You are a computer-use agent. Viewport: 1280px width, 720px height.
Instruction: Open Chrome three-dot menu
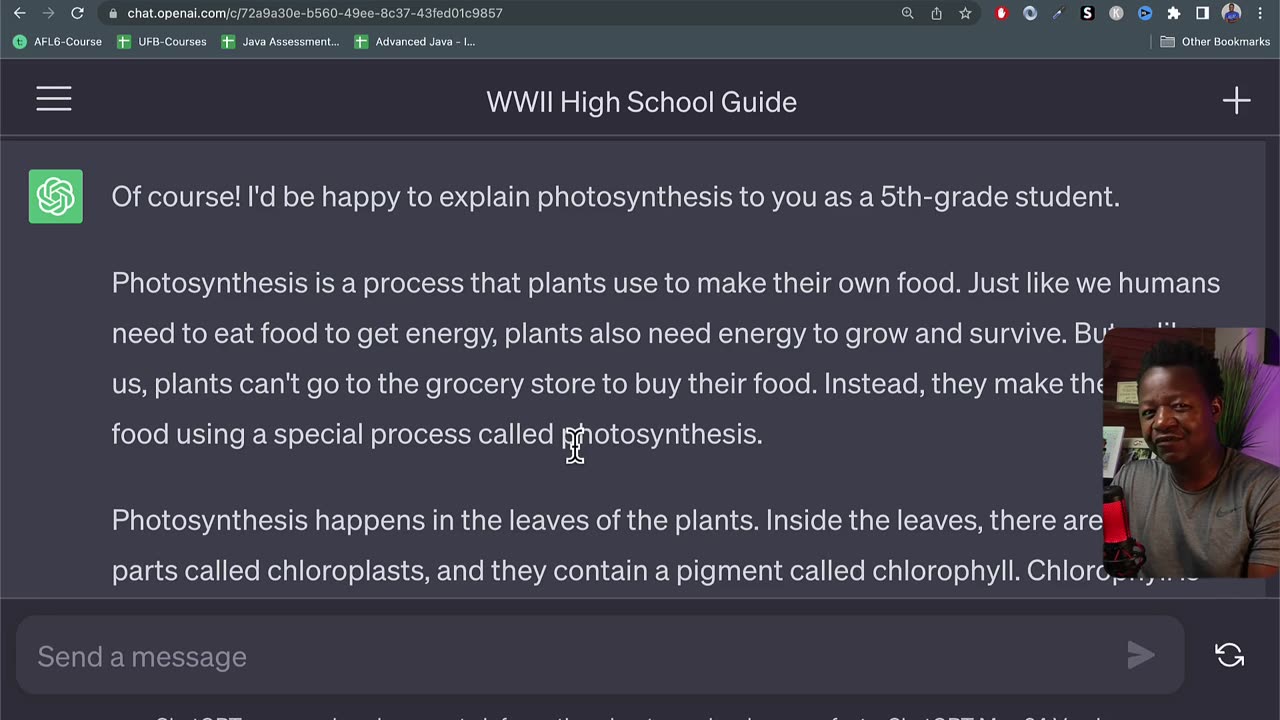point(1259,13)
